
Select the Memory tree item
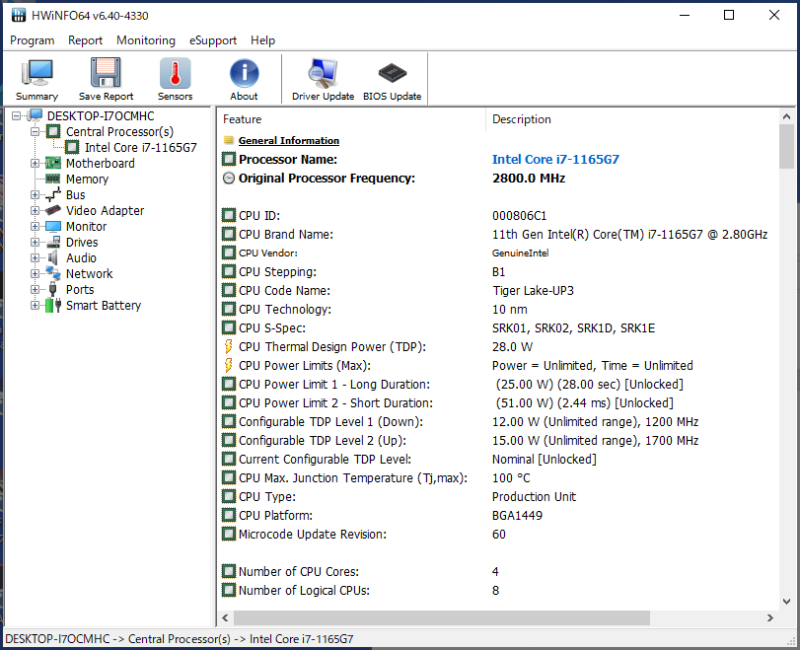pos(87,179)
